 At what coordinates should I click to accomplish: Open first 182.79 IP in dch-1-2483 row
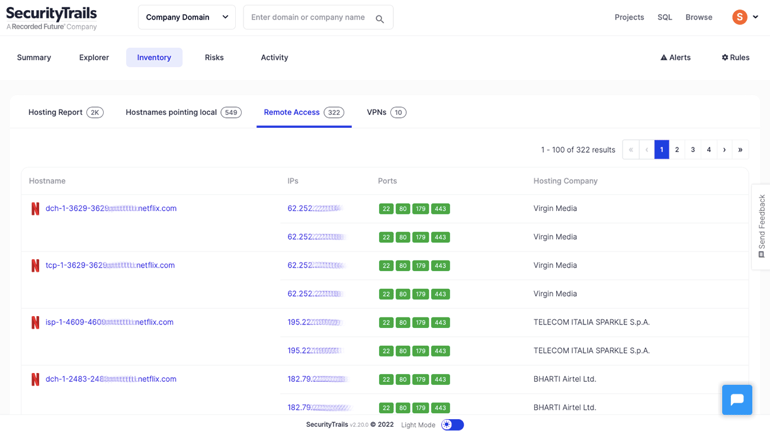coord(318,379)
